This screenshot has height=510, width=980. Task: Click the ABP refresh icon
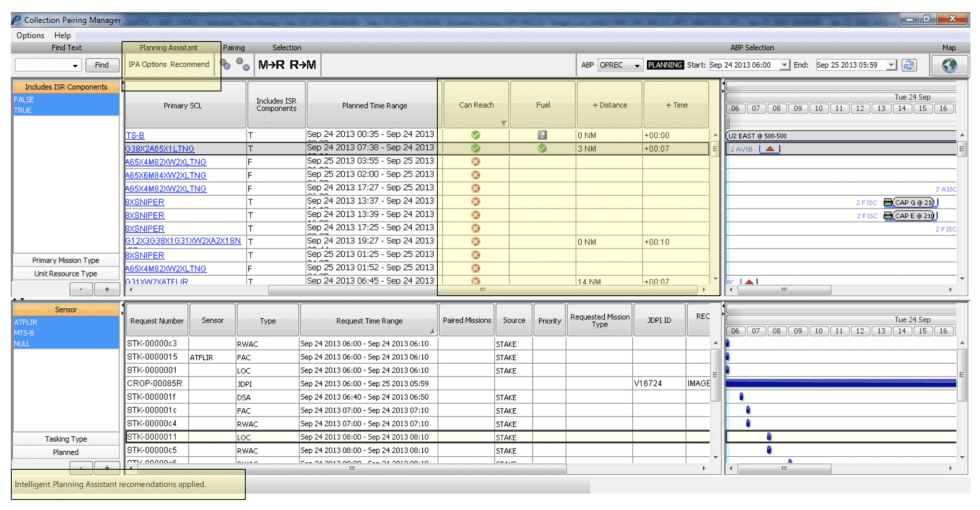coord(909,65)
